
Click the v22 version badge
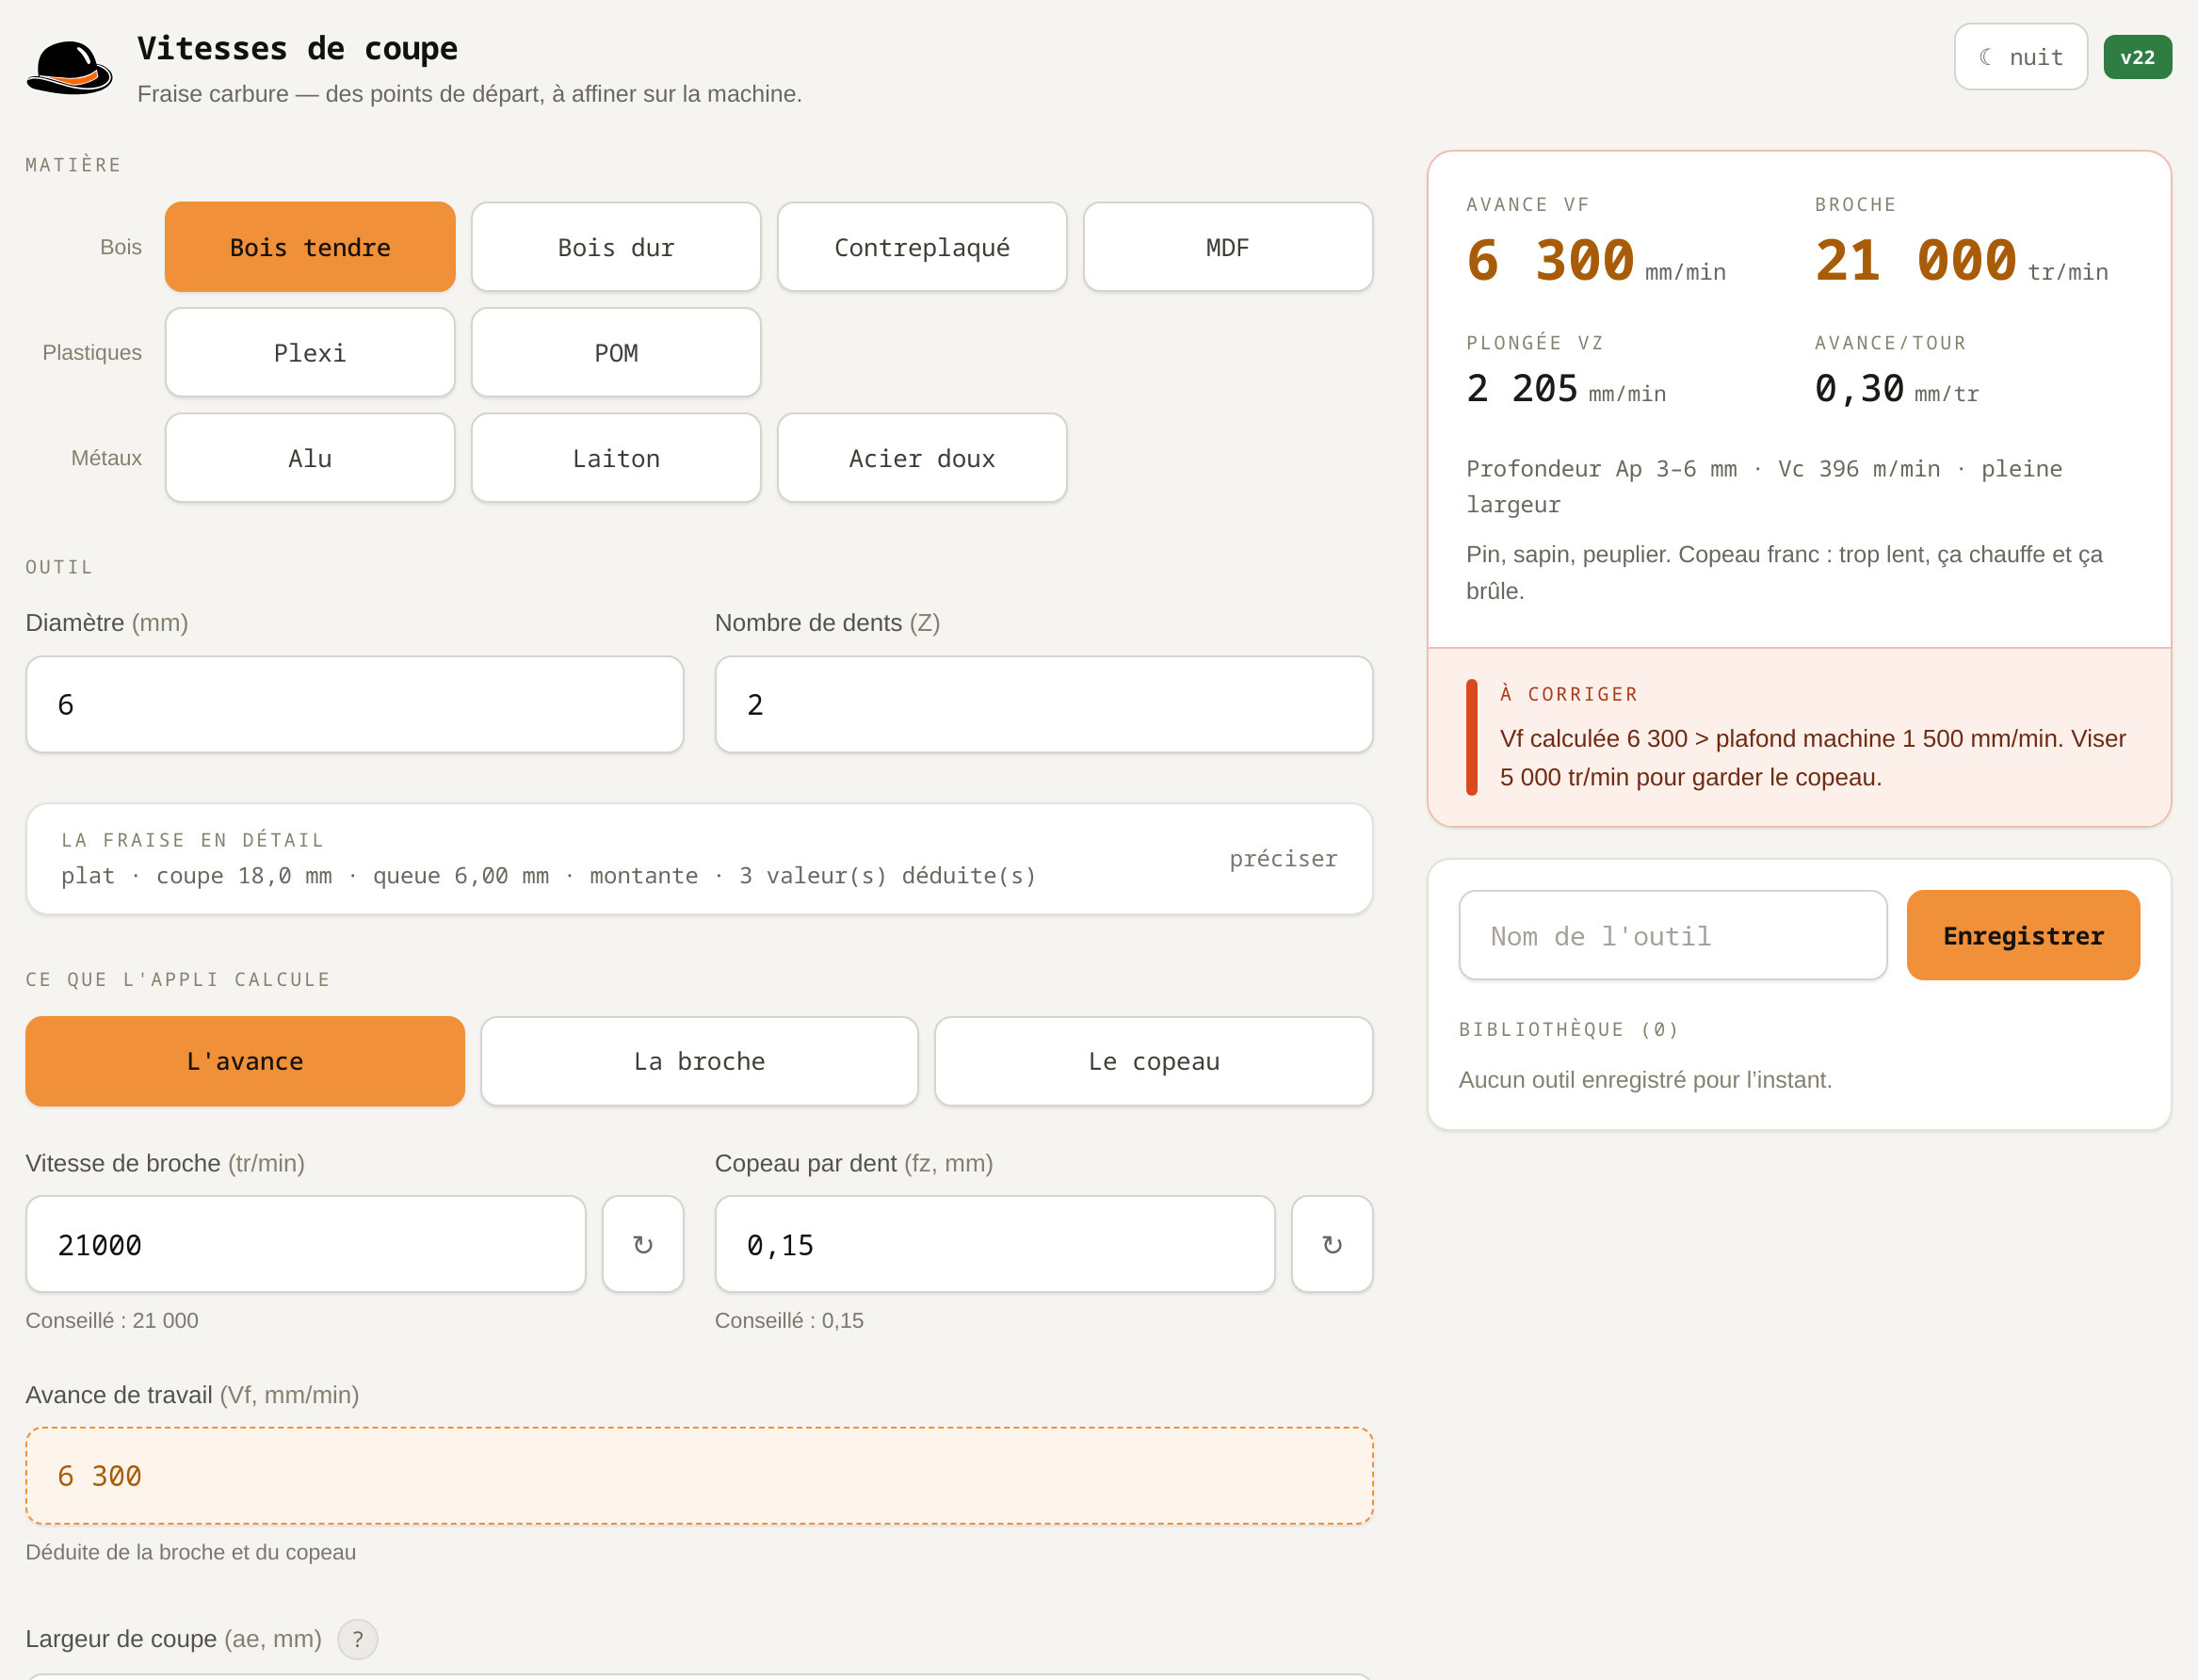pos(2137,57)
